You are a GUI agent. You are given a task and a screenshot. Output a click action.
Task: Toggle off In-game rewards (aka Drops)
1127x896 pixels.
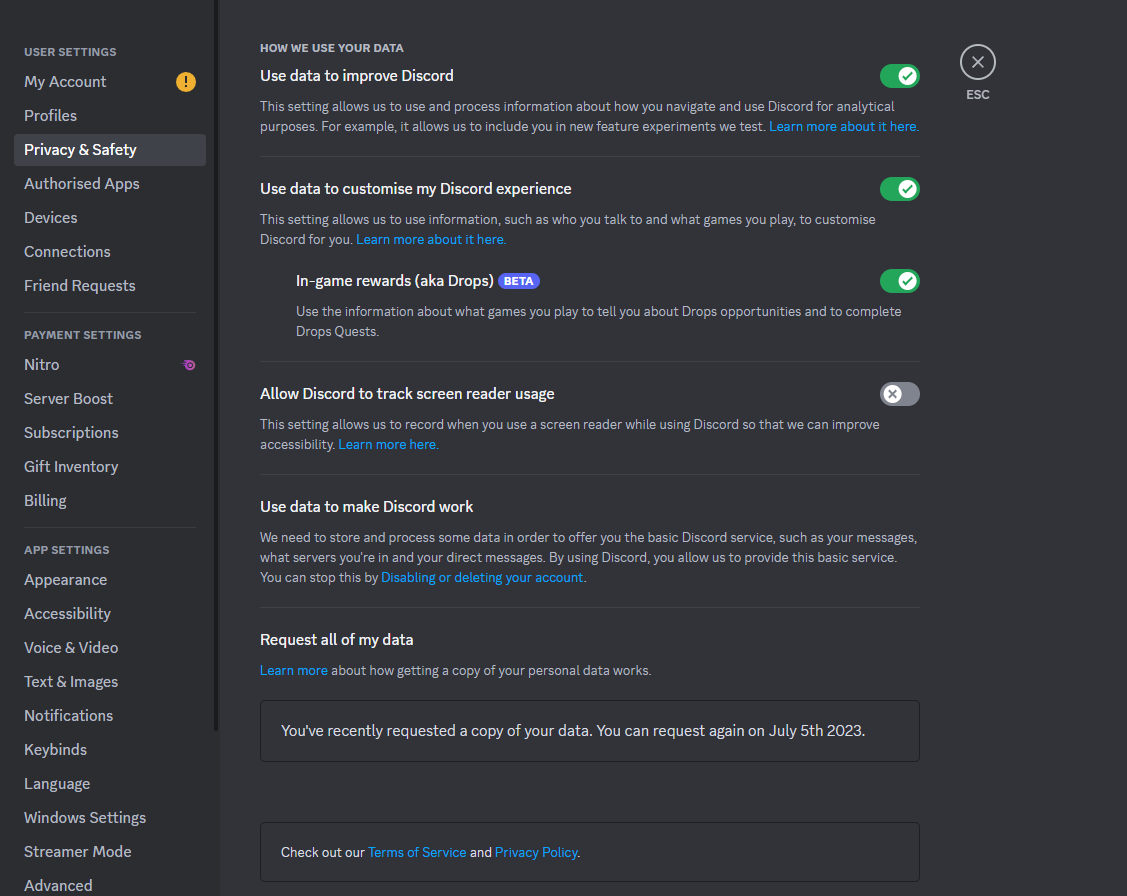click(899, 281)
